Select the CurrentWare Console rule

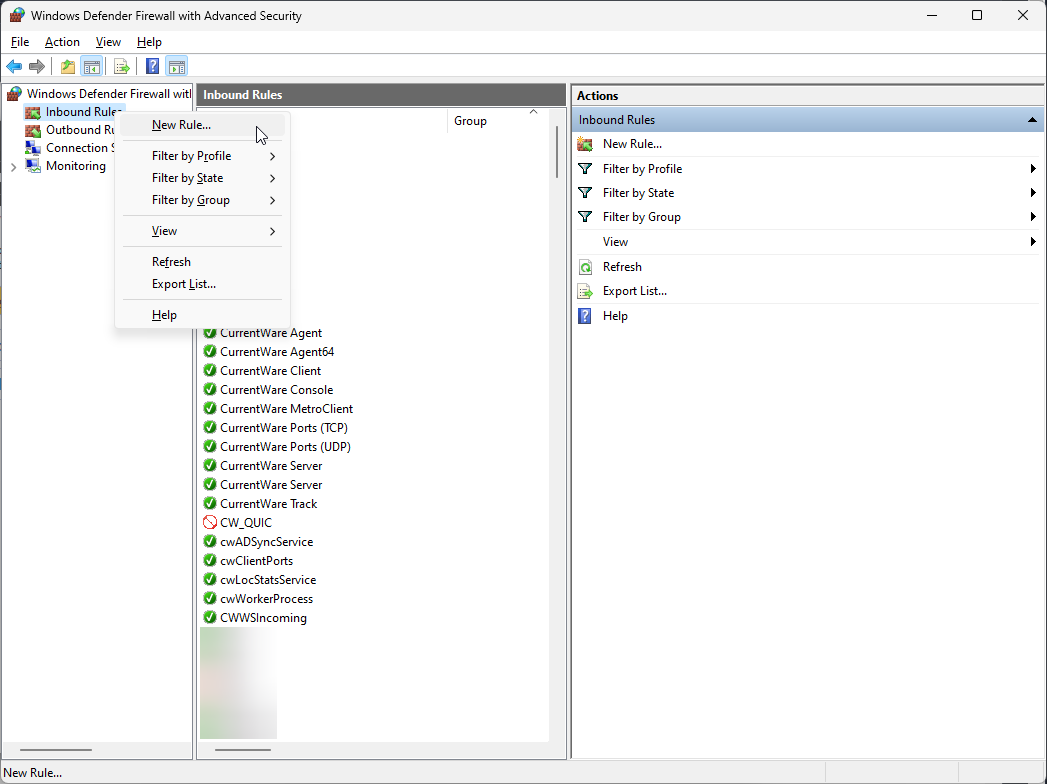[x=276, y=389]
